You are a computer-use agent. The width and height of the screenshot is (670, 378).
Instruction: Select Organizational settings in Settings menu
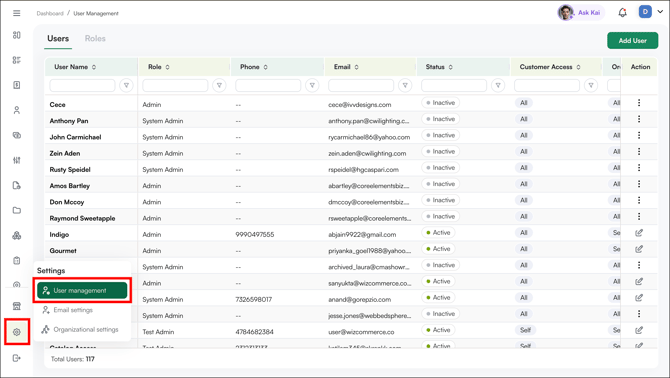pos(80,329)
